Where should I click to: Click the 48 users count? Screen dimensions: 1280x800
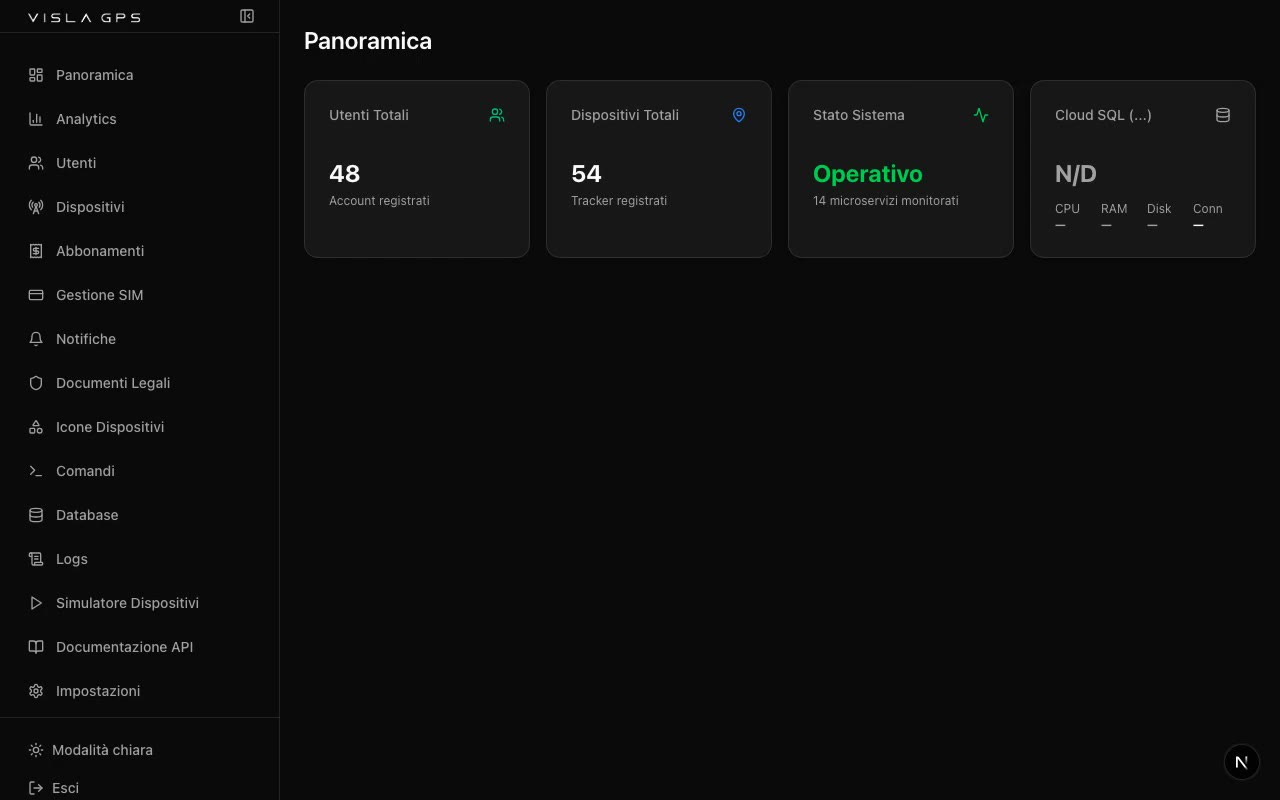(344, 174)
